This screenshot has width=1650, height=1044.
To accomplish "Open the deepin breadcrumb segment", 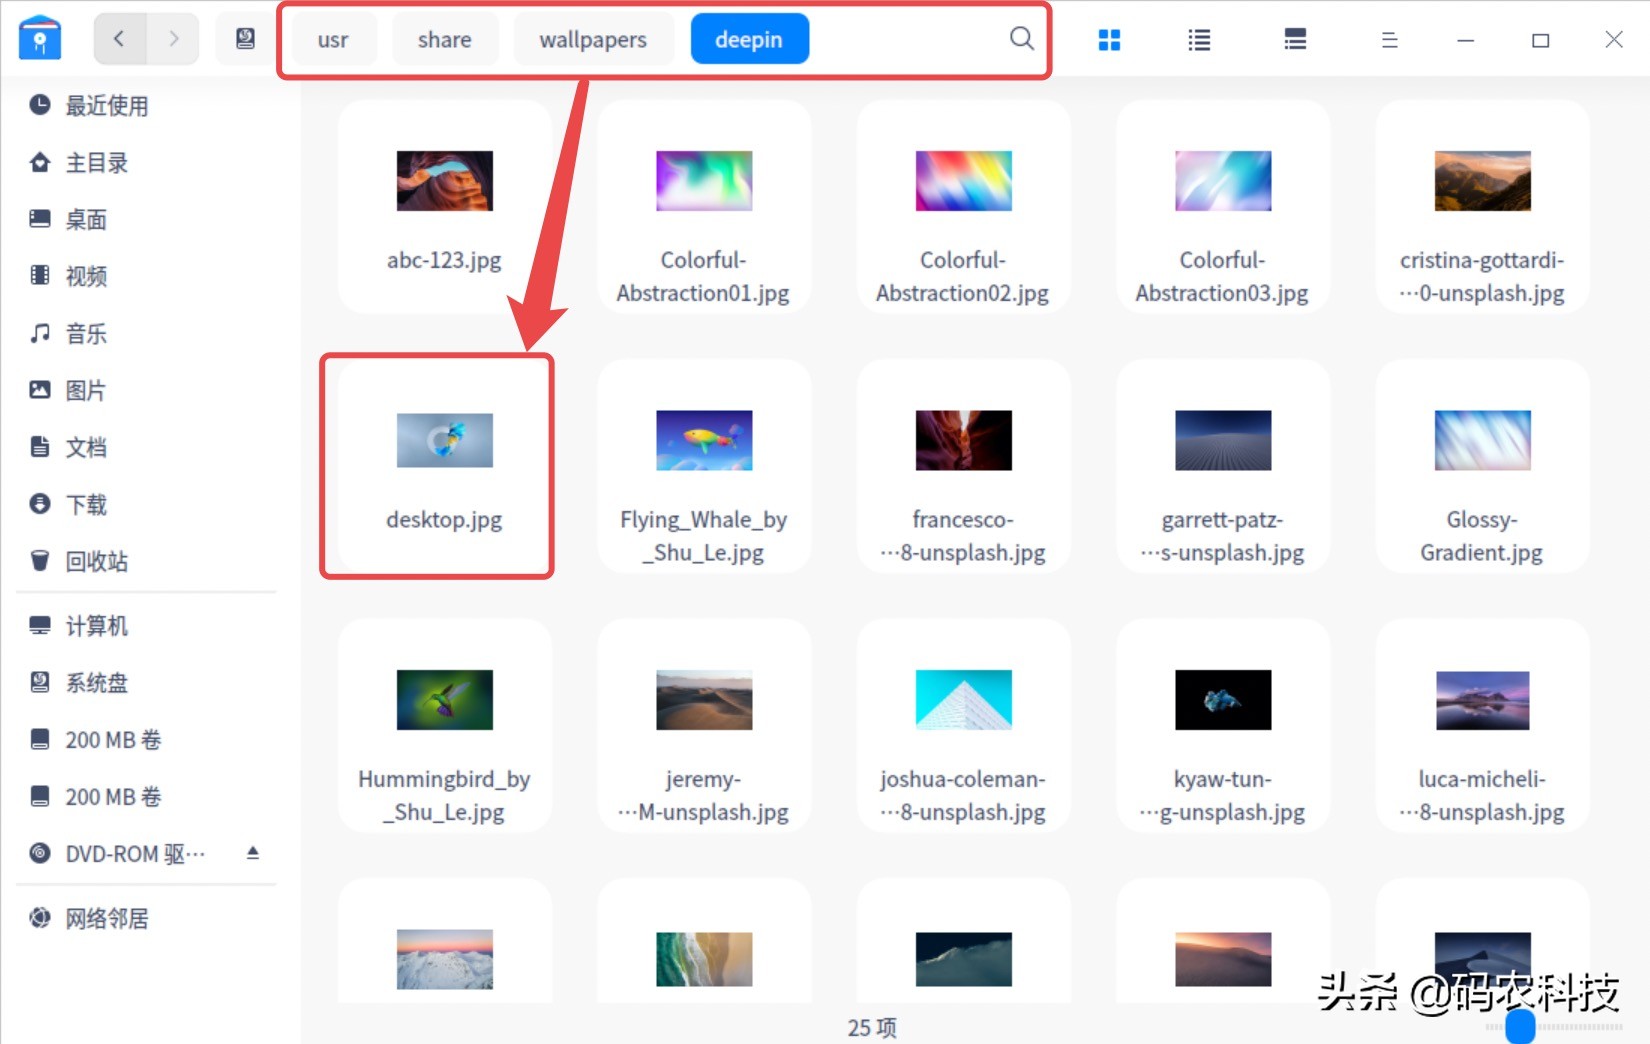I will [749, 39].
